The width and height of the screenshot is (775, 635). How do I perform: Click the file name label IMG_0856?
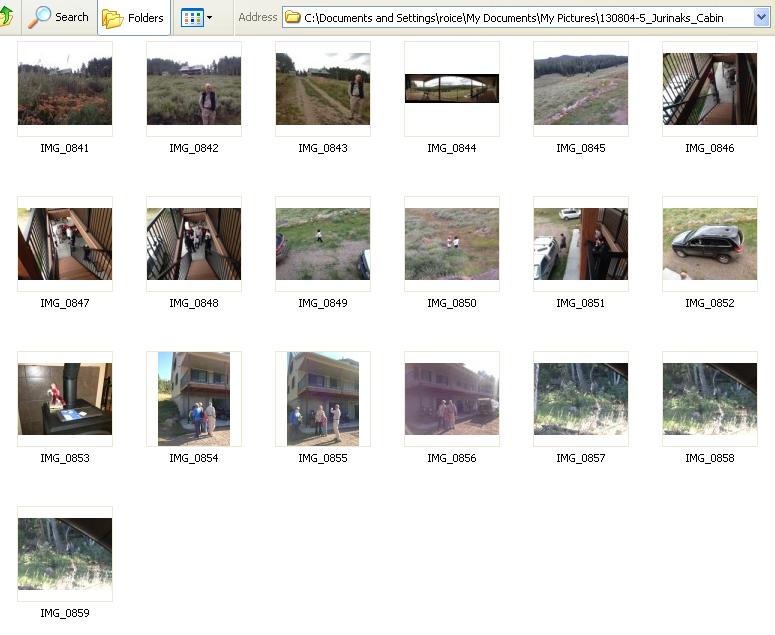coord(452,458)
